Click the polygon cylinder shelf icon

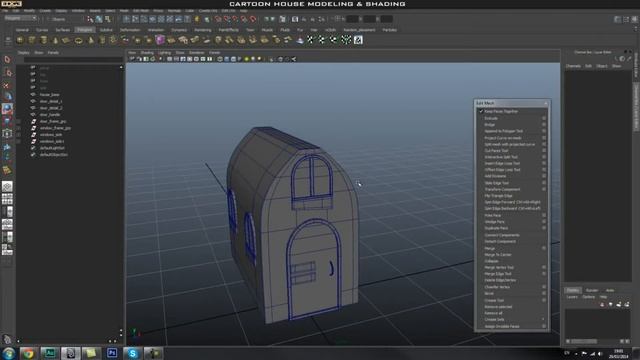[x=43, y=40]
